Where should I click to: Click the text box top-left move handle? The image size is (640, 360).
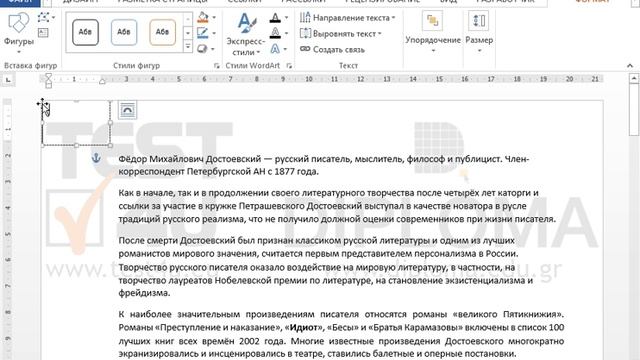pyautogui.click(x=42, y=104)
